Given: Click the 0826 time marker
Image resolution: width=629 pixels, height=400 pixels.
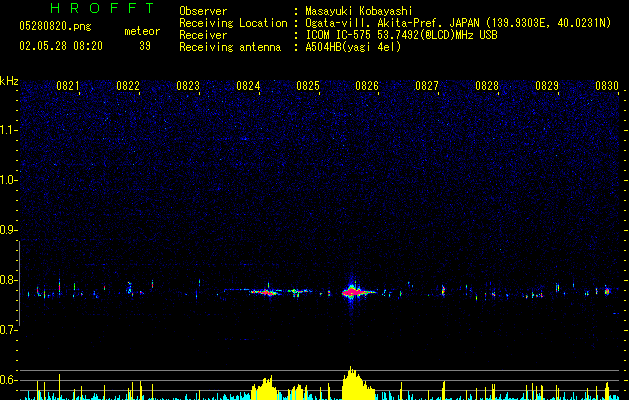Looking at the screenshot, I should click(367, 86).
